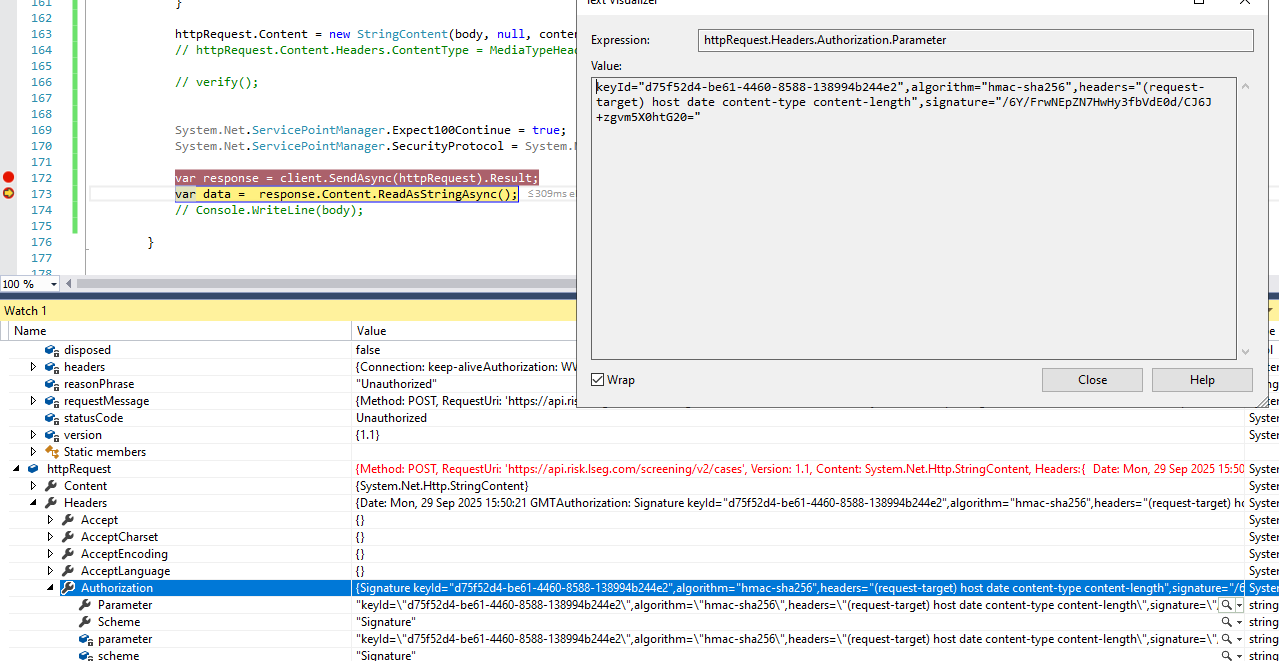
Task: Expand the AcceptLanguage node
Action: tap(51, 571)
